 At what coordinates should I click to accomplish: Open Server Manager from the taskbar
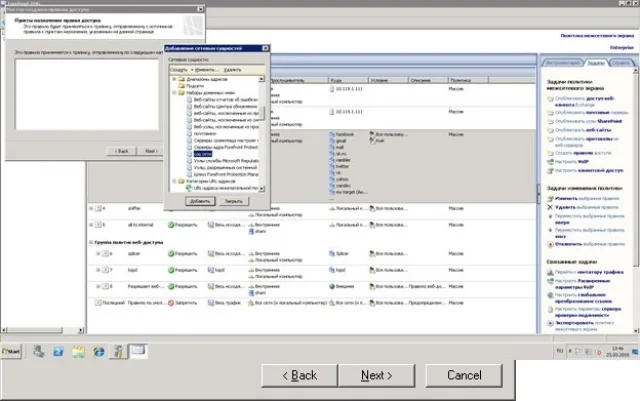[x=39, y=352]
